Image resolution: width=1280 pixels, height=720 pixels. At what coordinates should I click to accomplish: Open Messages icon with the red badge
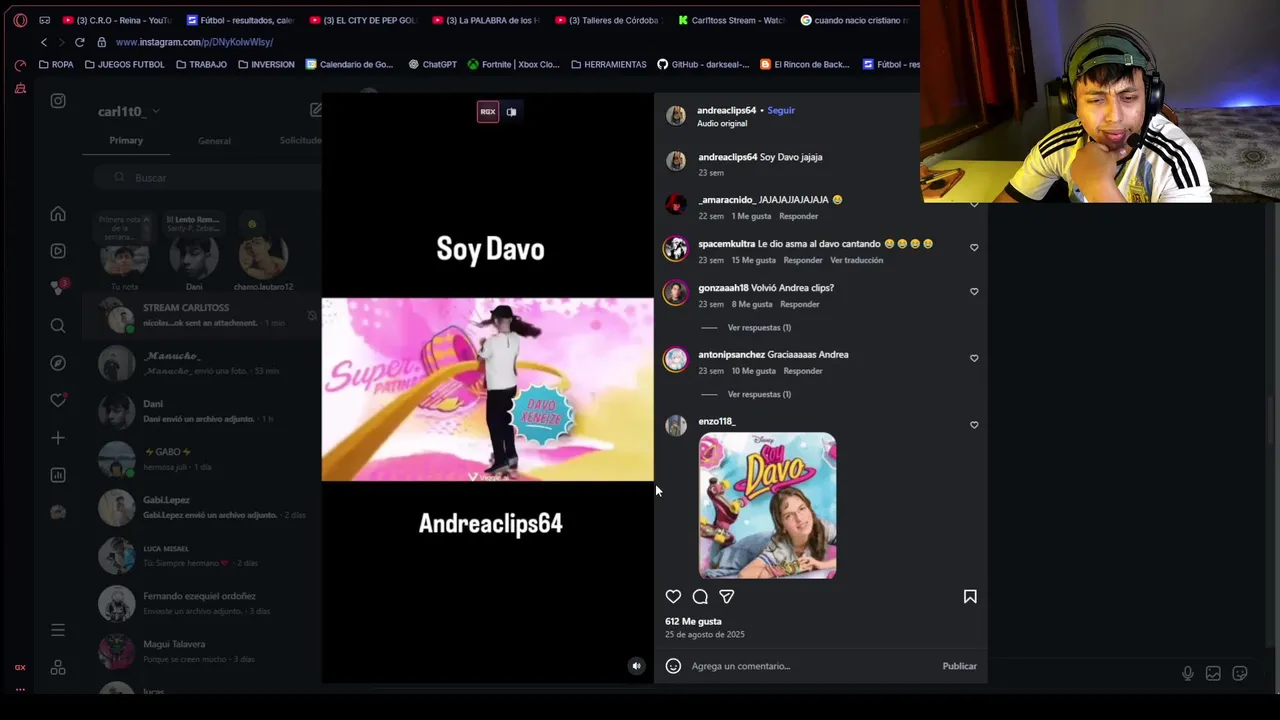(x=58, y=288)
